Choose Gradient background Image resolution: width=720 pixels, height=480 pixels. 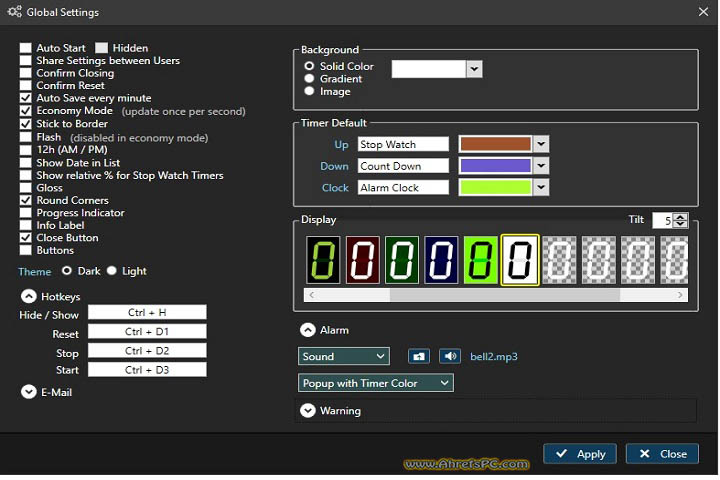309,79
